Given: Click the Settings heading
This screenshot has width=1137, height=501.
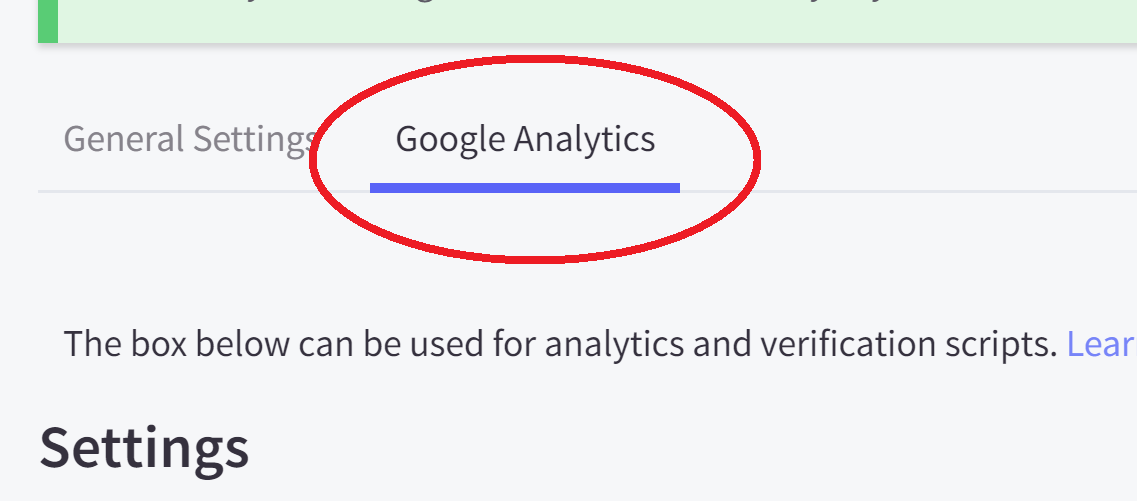Looking at the screenshot, I should (x=144, y=447).
